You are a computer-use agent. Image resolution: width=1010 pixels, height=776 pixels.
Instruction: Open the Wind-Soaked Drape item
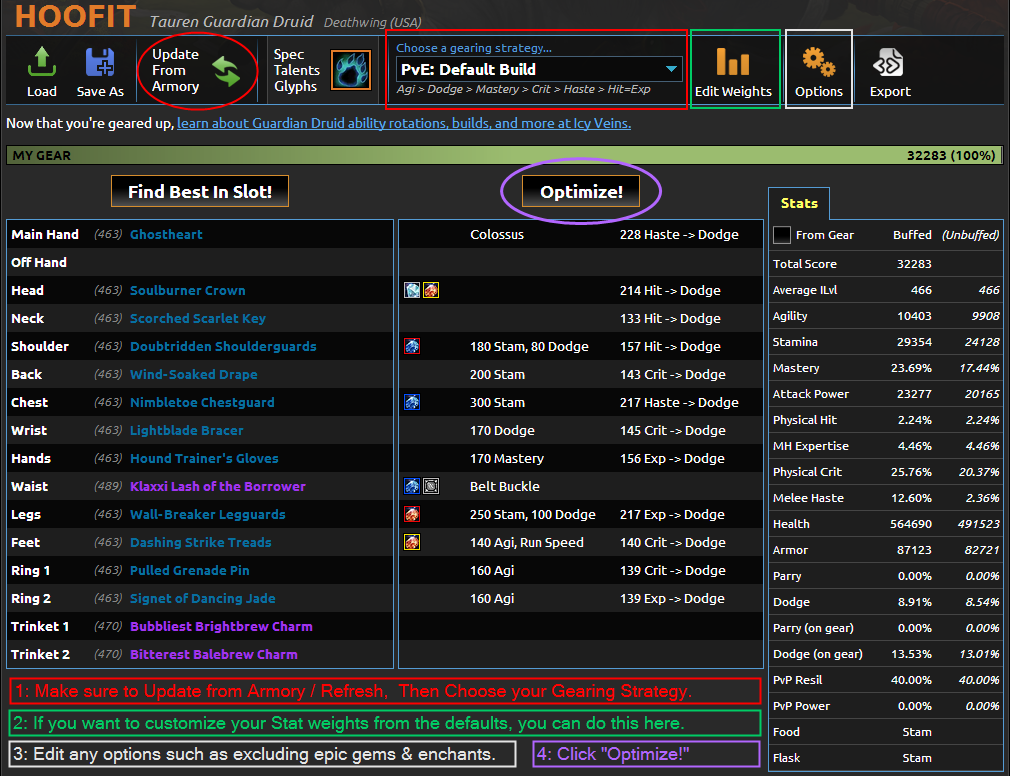tap(194, 374)
